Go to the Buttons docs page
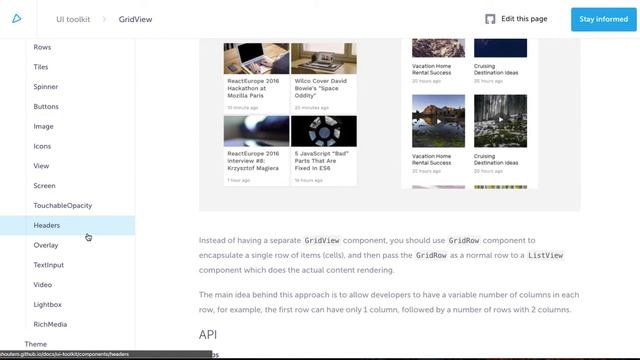 46,107
